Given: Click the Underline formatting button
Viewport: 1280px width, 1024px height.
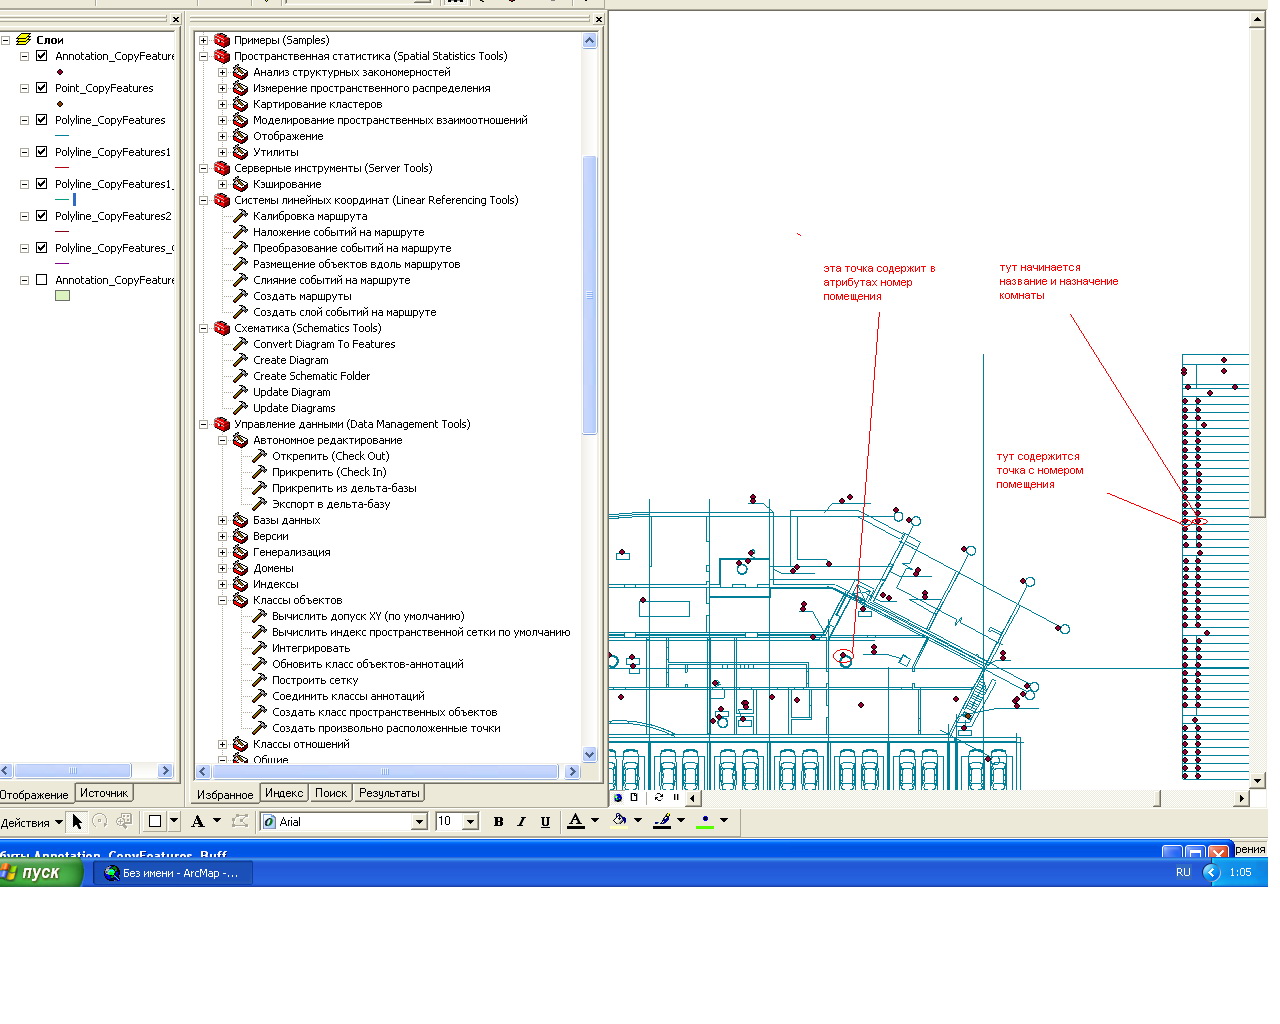Looking at the screenshot, I should pyautogui.click(x=545, y=822).
